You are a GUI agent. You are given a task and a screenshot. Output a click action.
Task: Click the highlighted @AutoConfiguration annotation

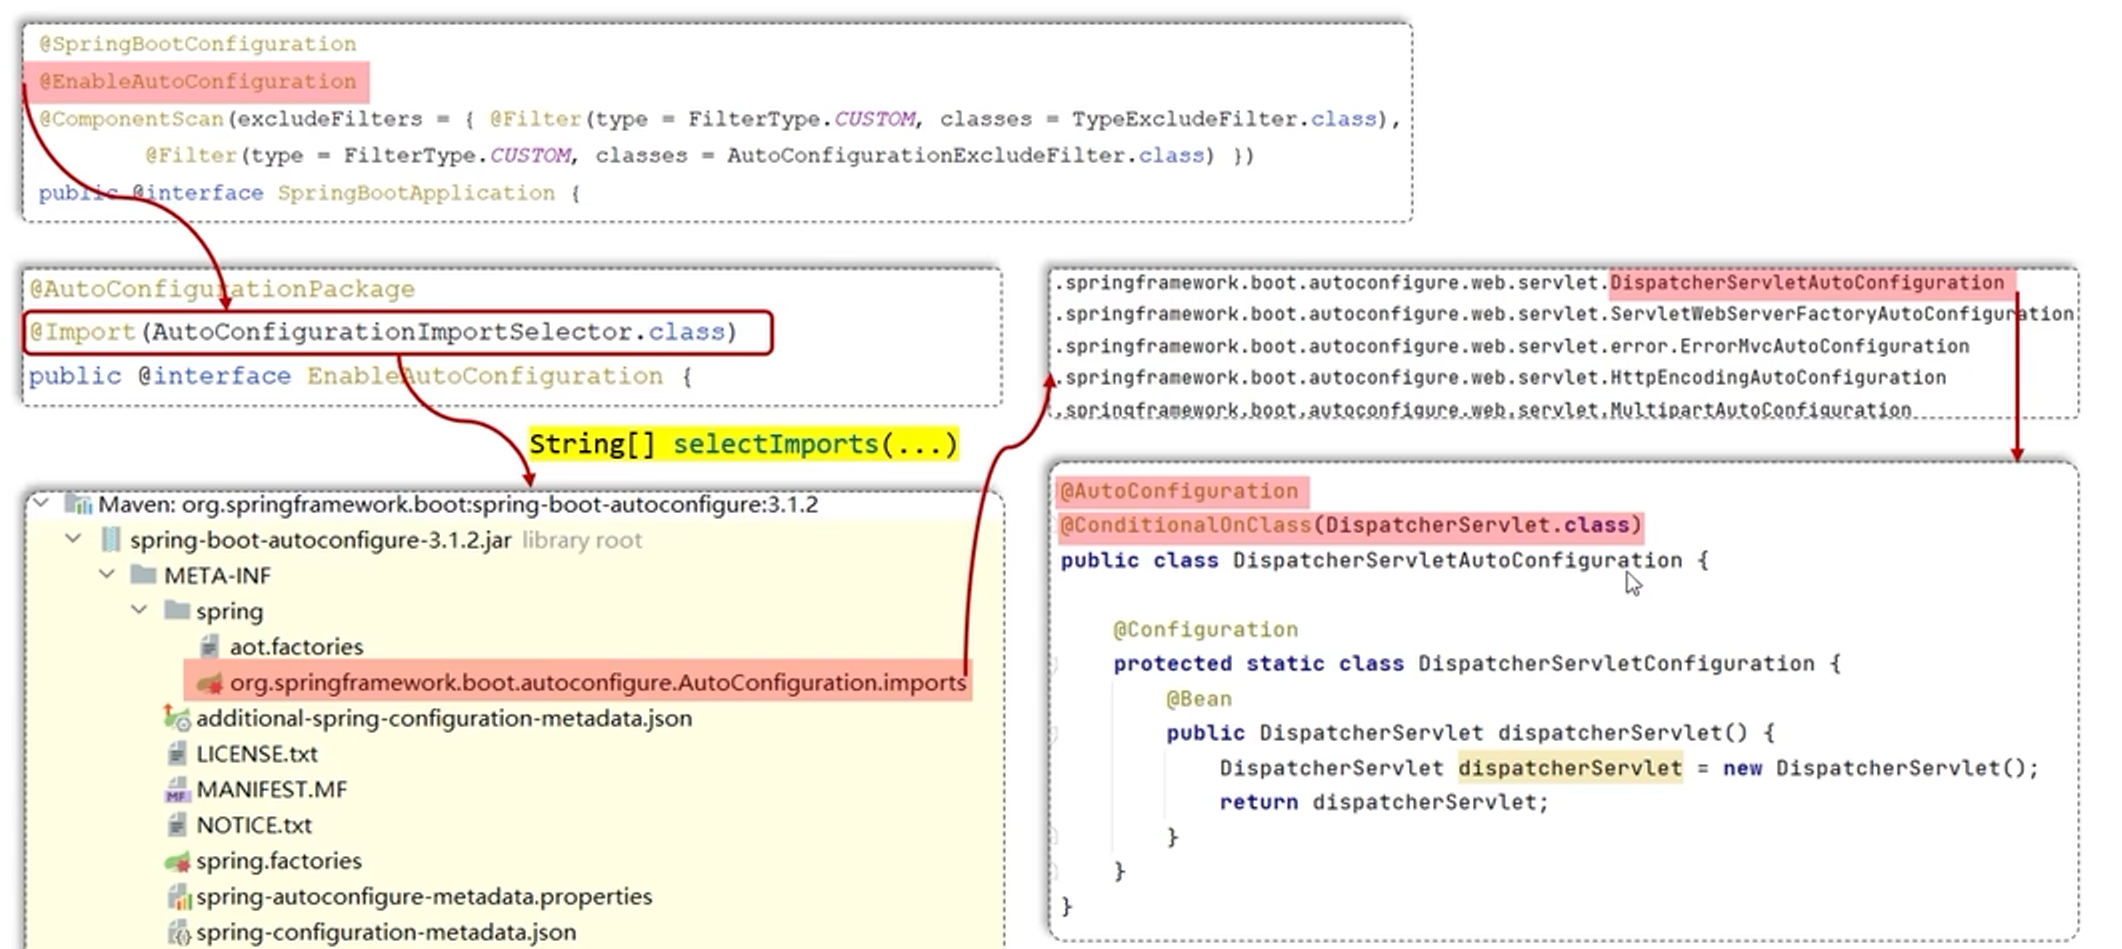point(1178,491)
